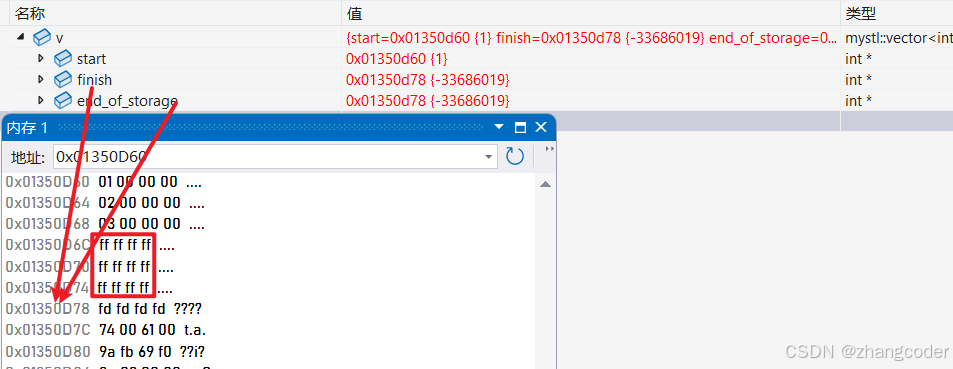The image size is (953, 369).
Task: Click the end_of_storage variable name
Action: (x=127, y=100)
